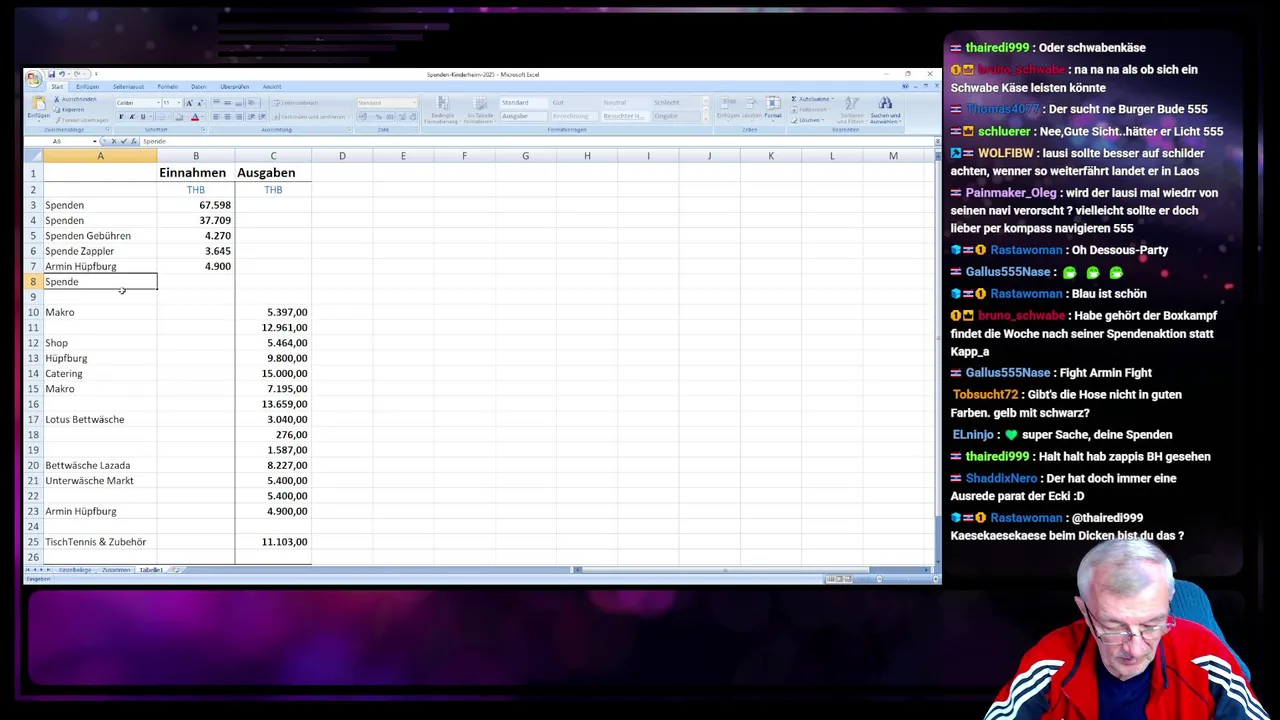Expand the cell styles gallery

click(706, 119)
